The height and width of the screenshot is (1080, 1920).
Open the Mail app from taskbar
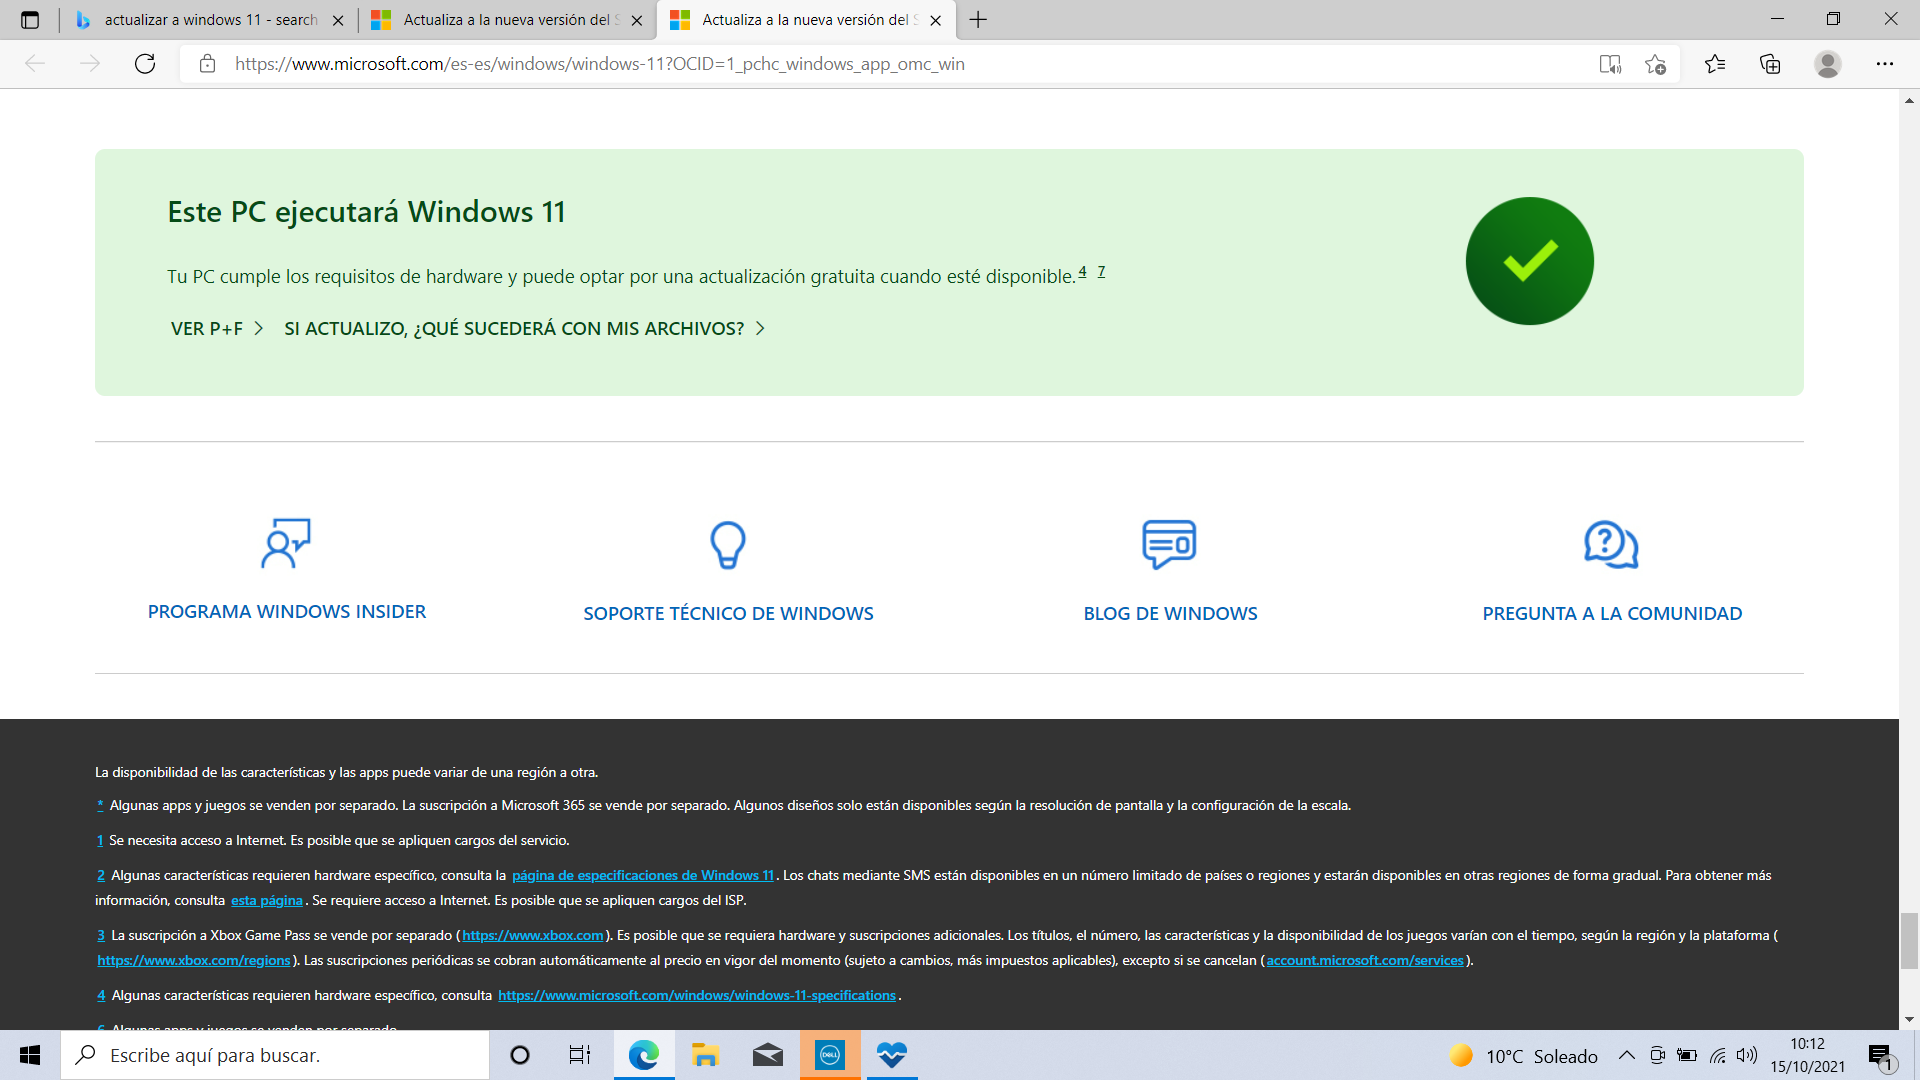point(768,1055)
